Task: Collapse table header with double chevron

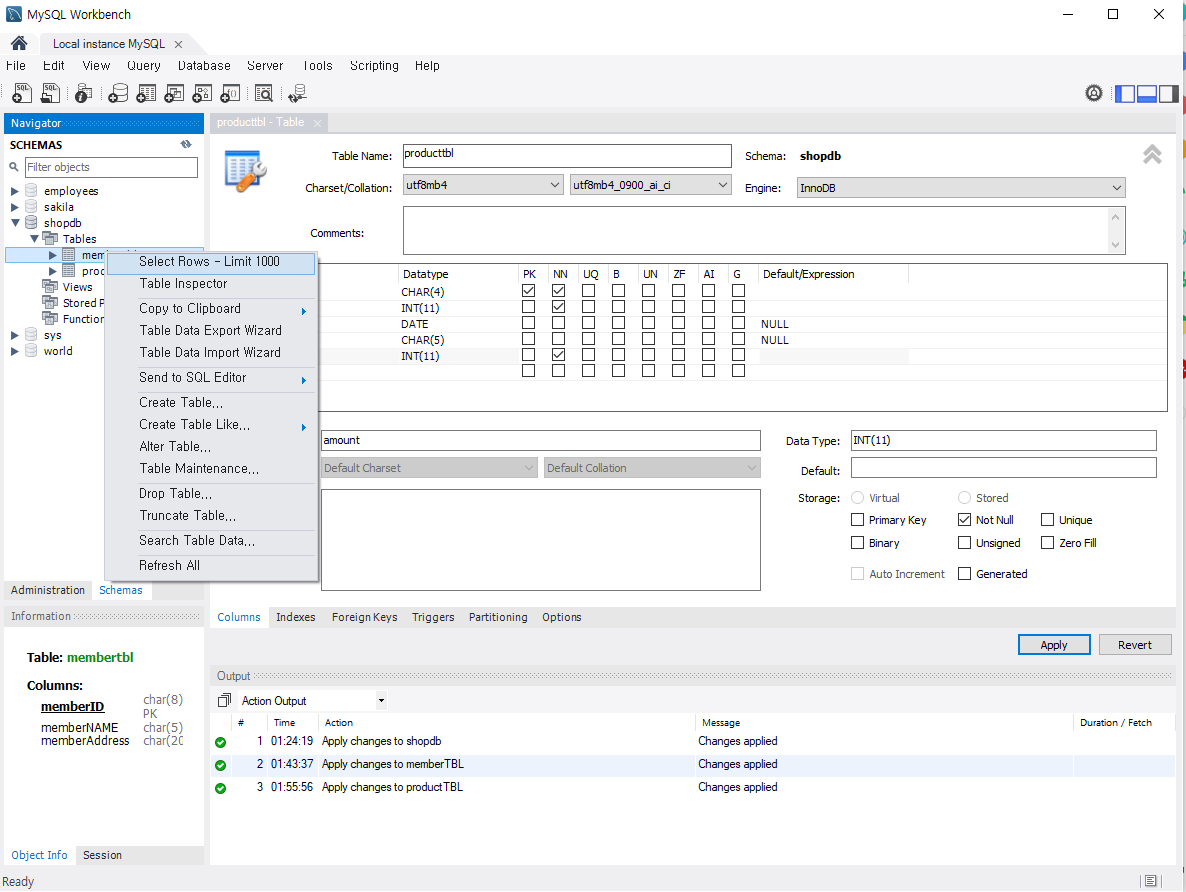Action: (1152, 154)
